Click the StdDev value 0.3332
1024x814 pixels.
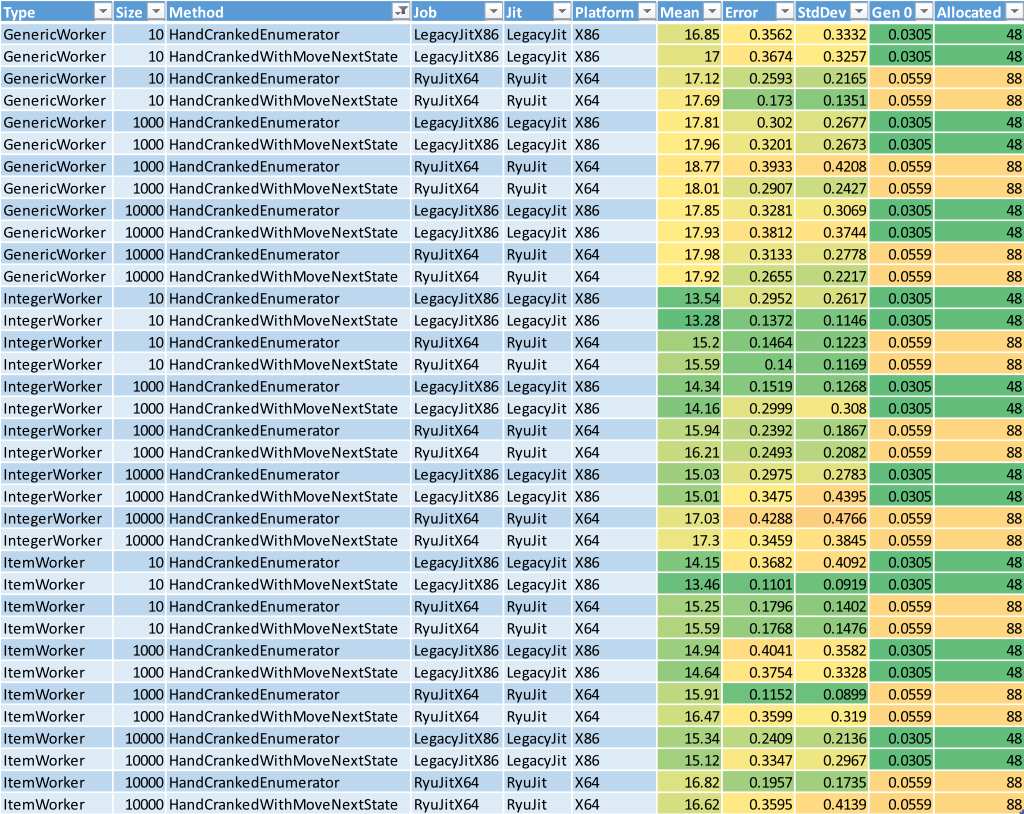coord(844,35)
